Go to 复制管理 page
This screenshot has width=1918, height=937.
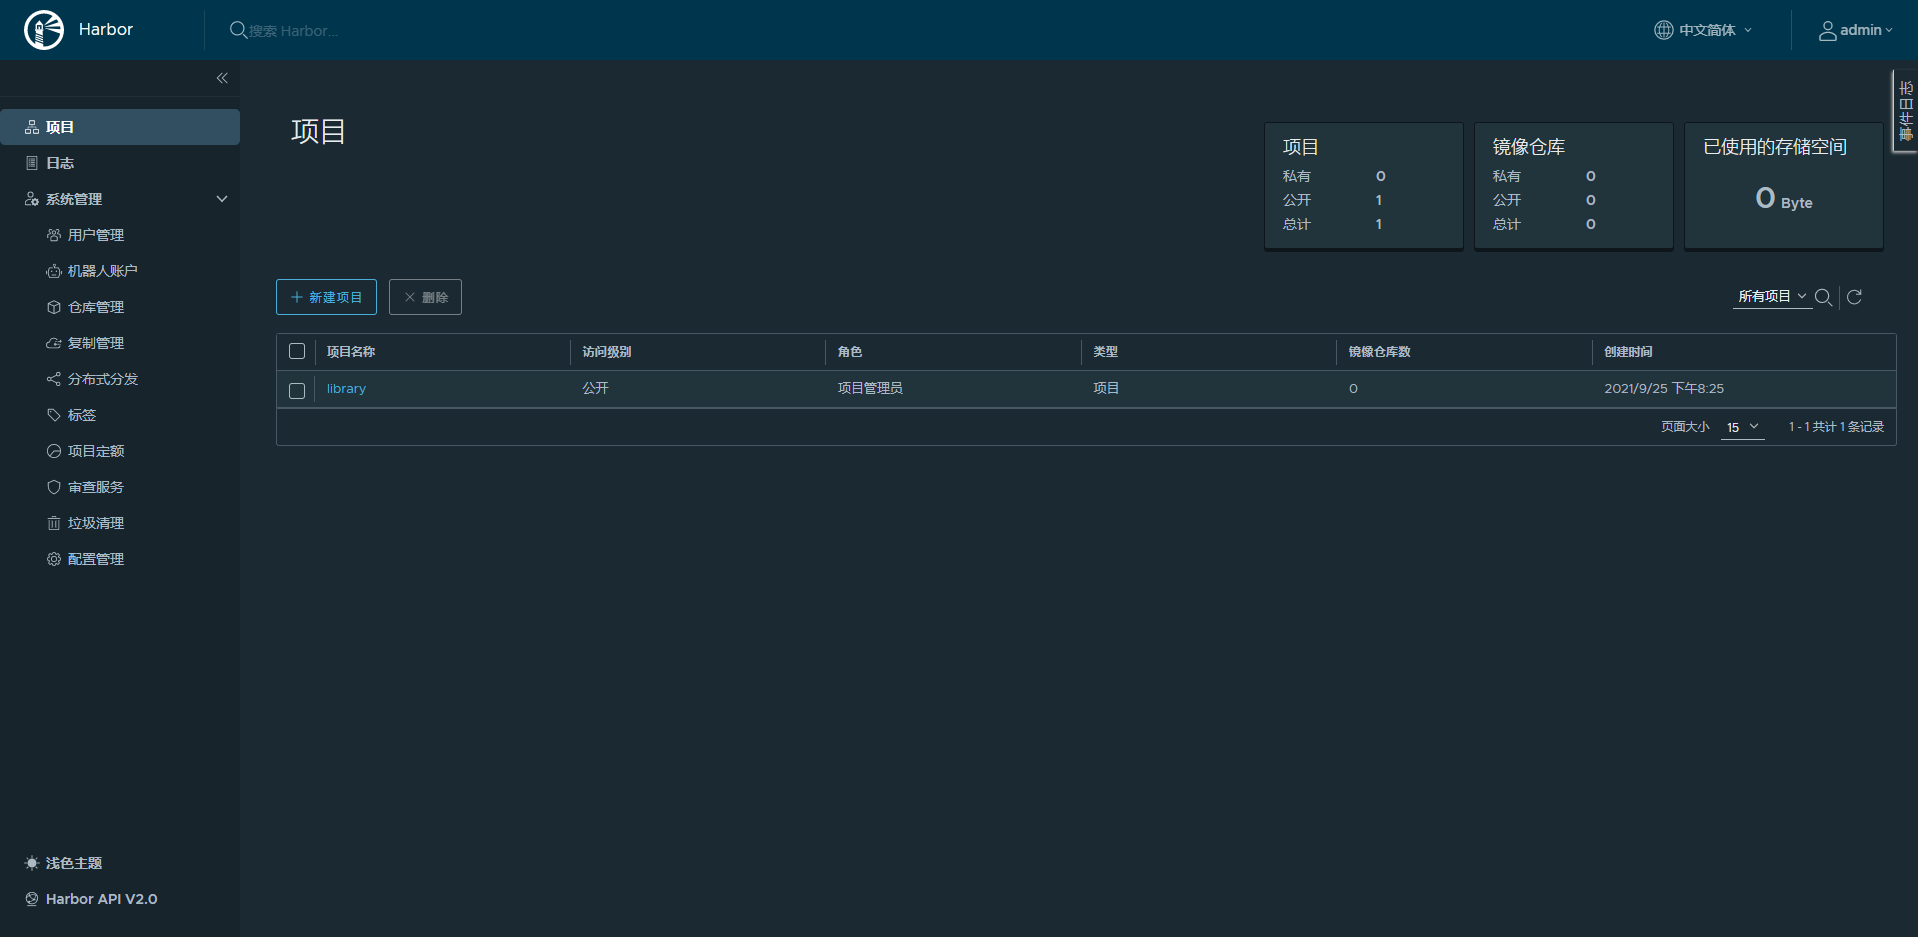pos(96,343)
